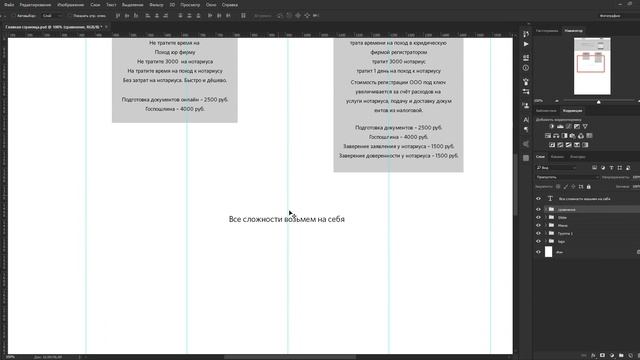Screen dimensions: 640x360
Task: Filter layers by pixel layers icon
Action: point(594,168)
